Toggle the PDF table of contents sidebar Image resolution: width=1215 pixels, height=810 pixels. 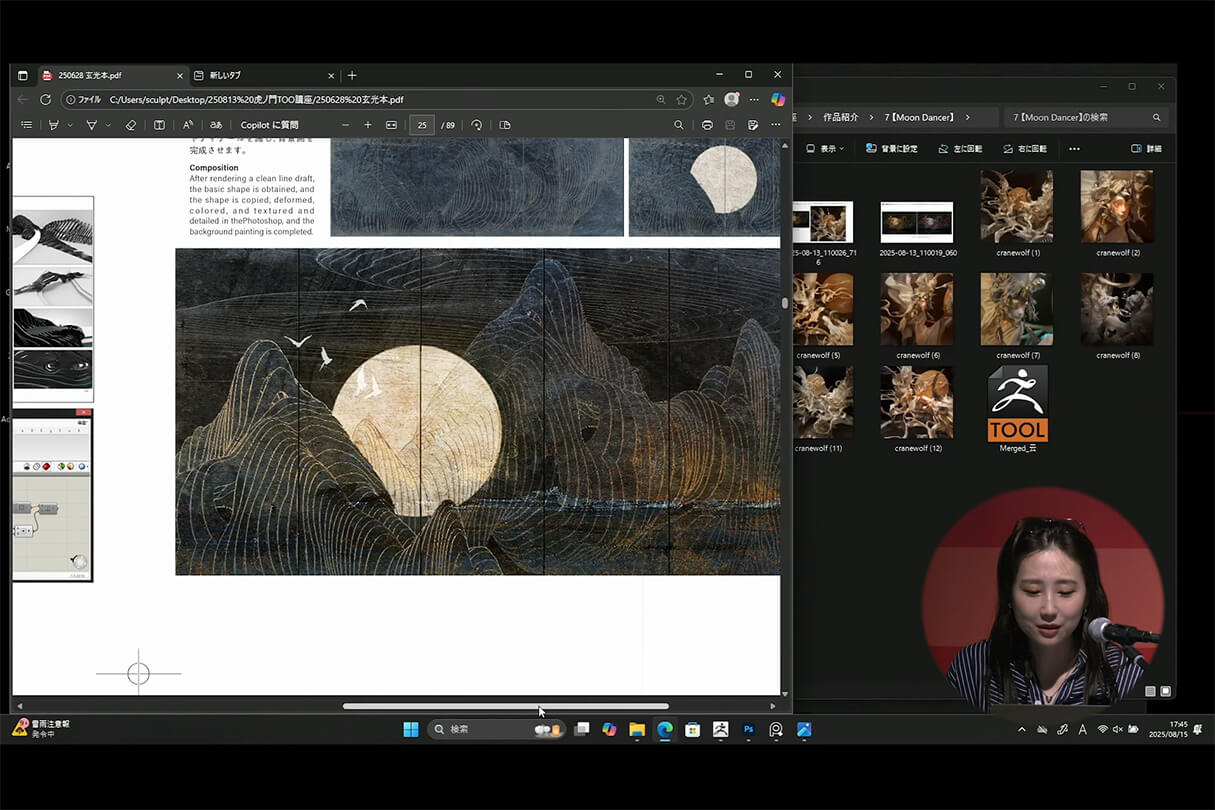[x=27, y=125]
